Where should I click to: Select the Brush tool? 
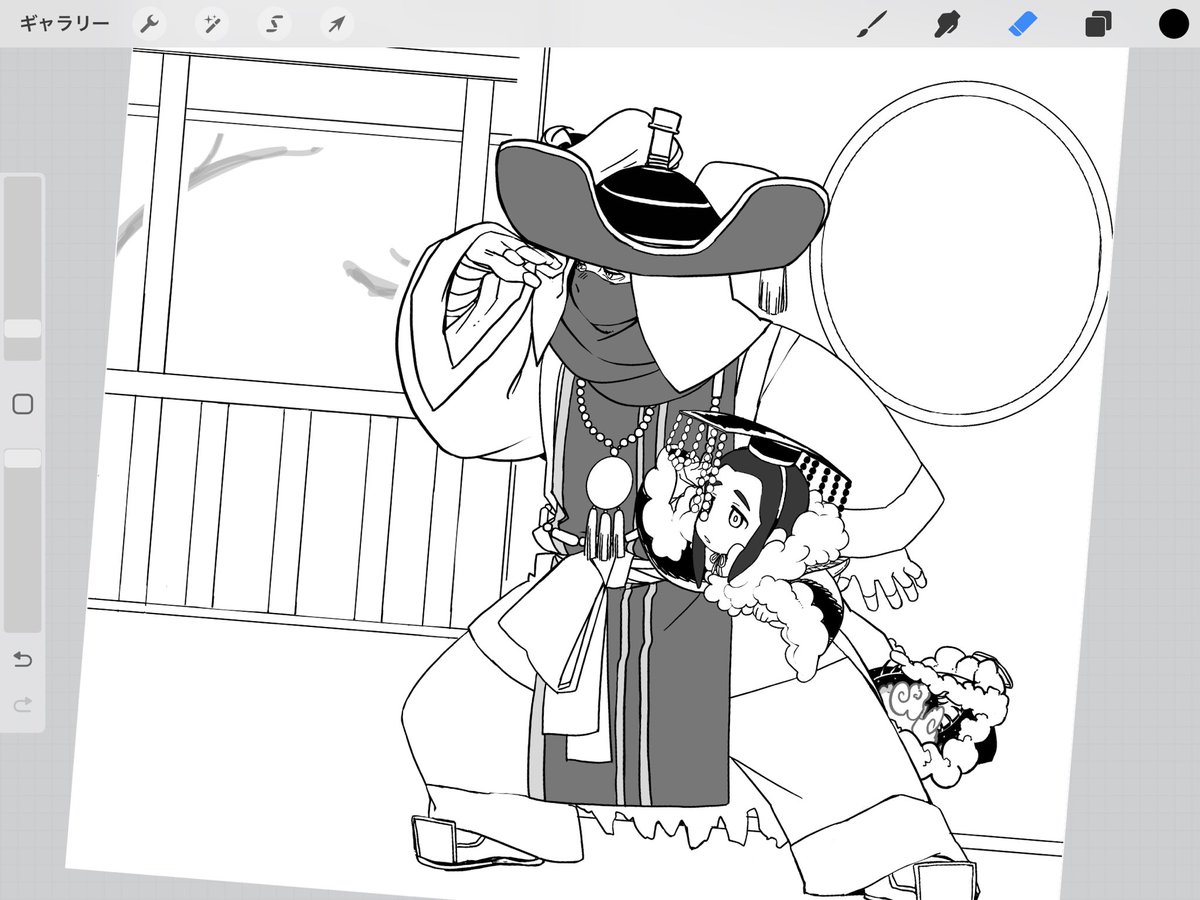(x=873, y=24)
